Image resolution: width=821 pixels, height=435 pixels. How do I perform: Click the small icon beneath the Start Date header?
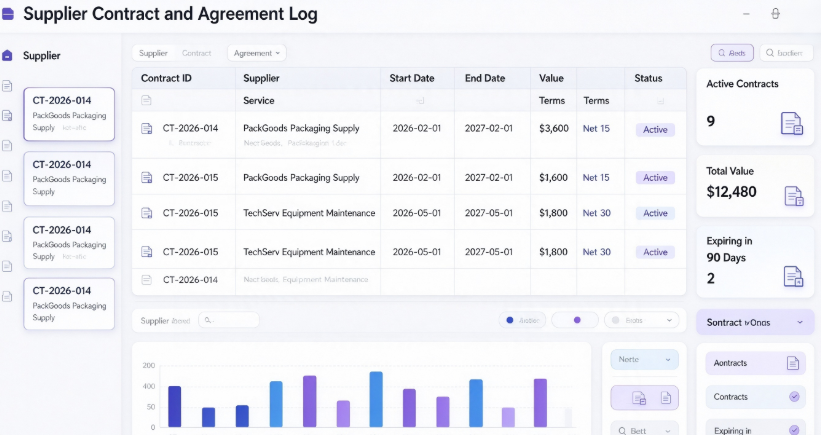tap(420, 101)
